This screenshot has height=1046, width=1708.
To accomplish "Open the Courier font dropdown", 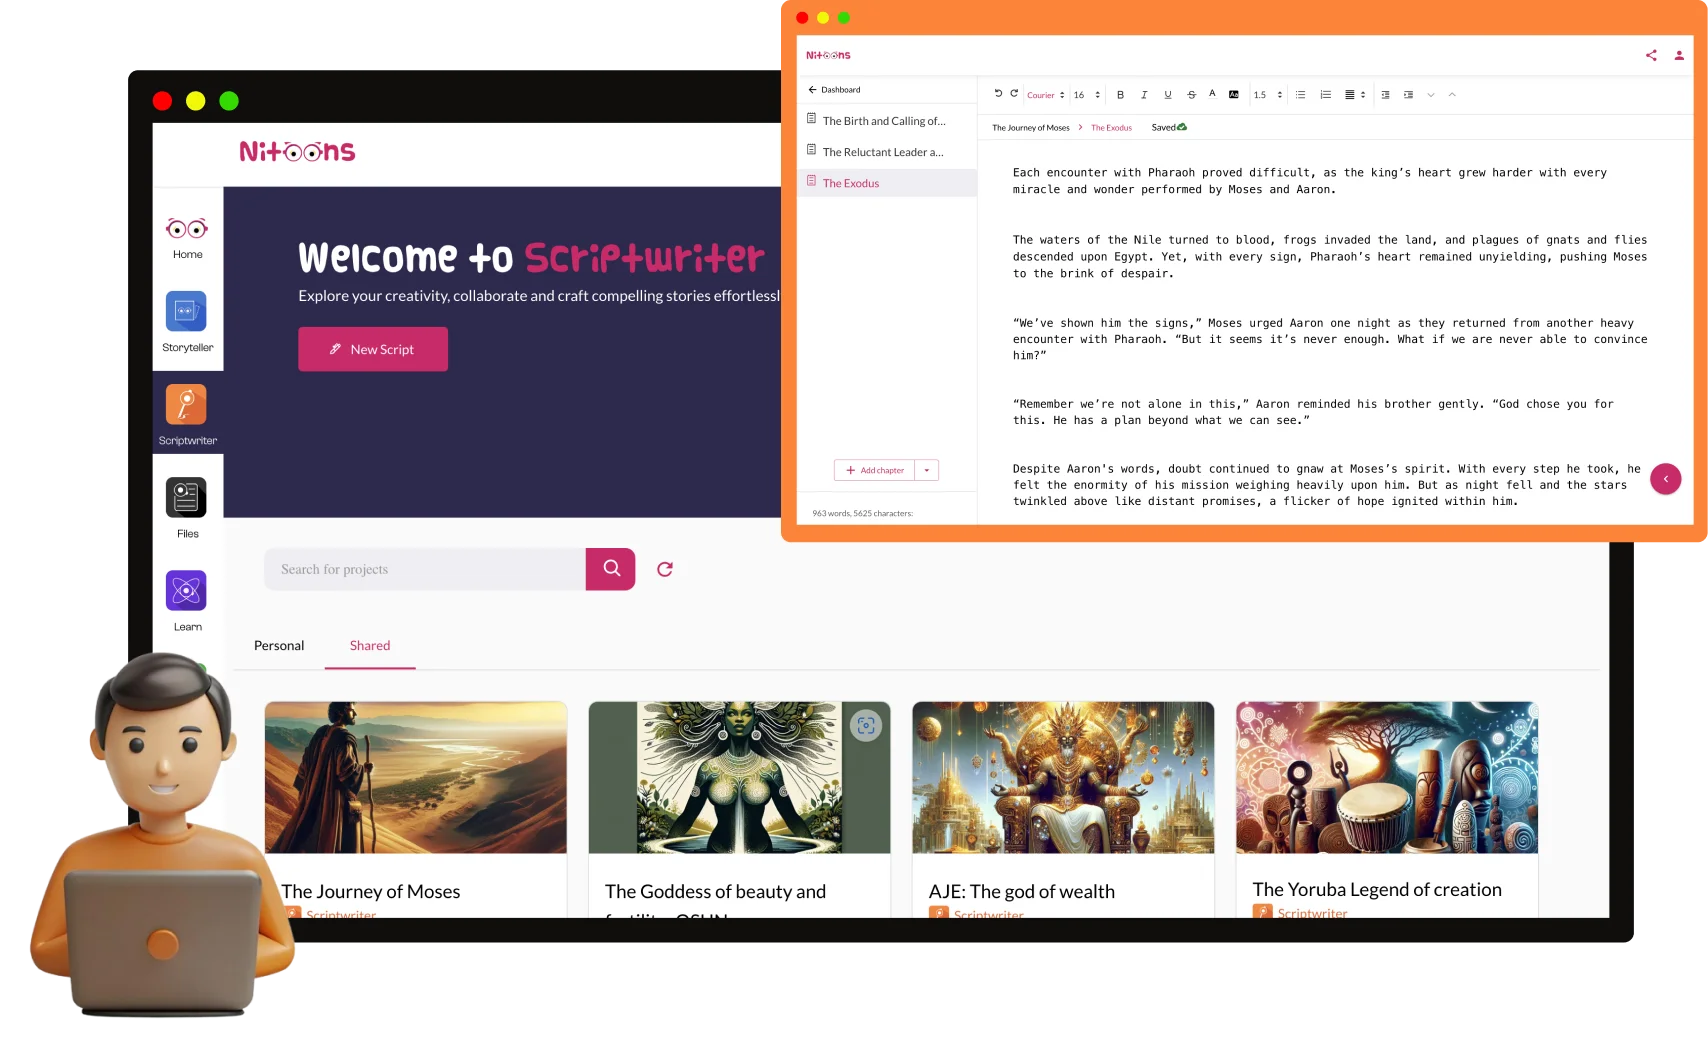I will [x=1045, y=95].
